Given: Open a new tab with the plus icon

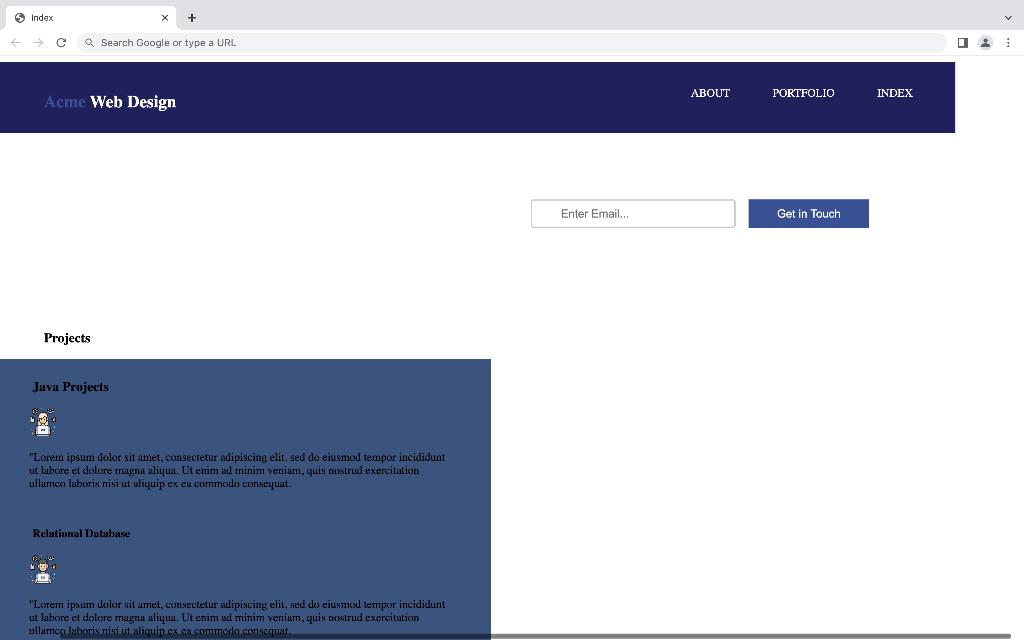Looking at the screenshot, I should (x=191, y=17).
